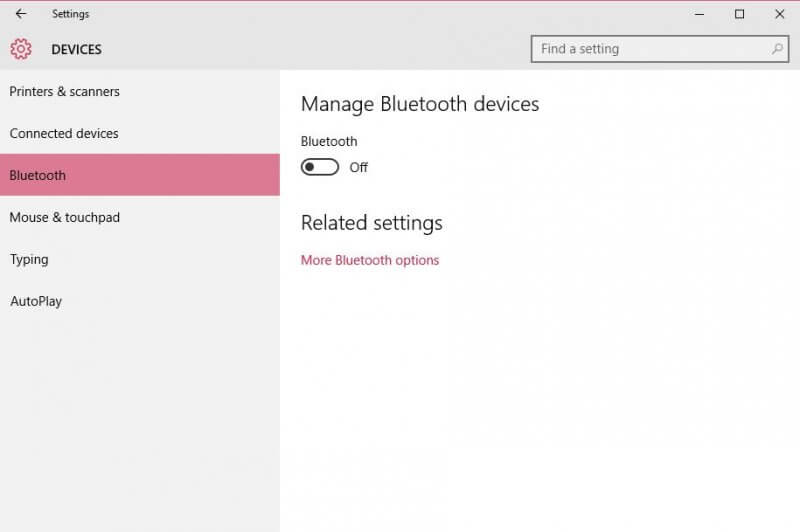Image resolution: width=800 pixels, height=532 pixels.
Task: Go back with the arrow icon
Action: tap(20, 14)
